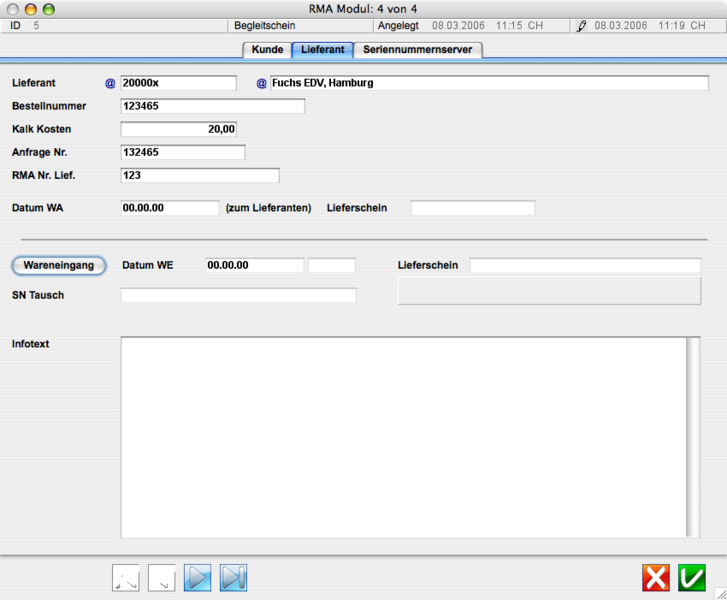Click the green checkmark save icon

(x=692, y=578)
